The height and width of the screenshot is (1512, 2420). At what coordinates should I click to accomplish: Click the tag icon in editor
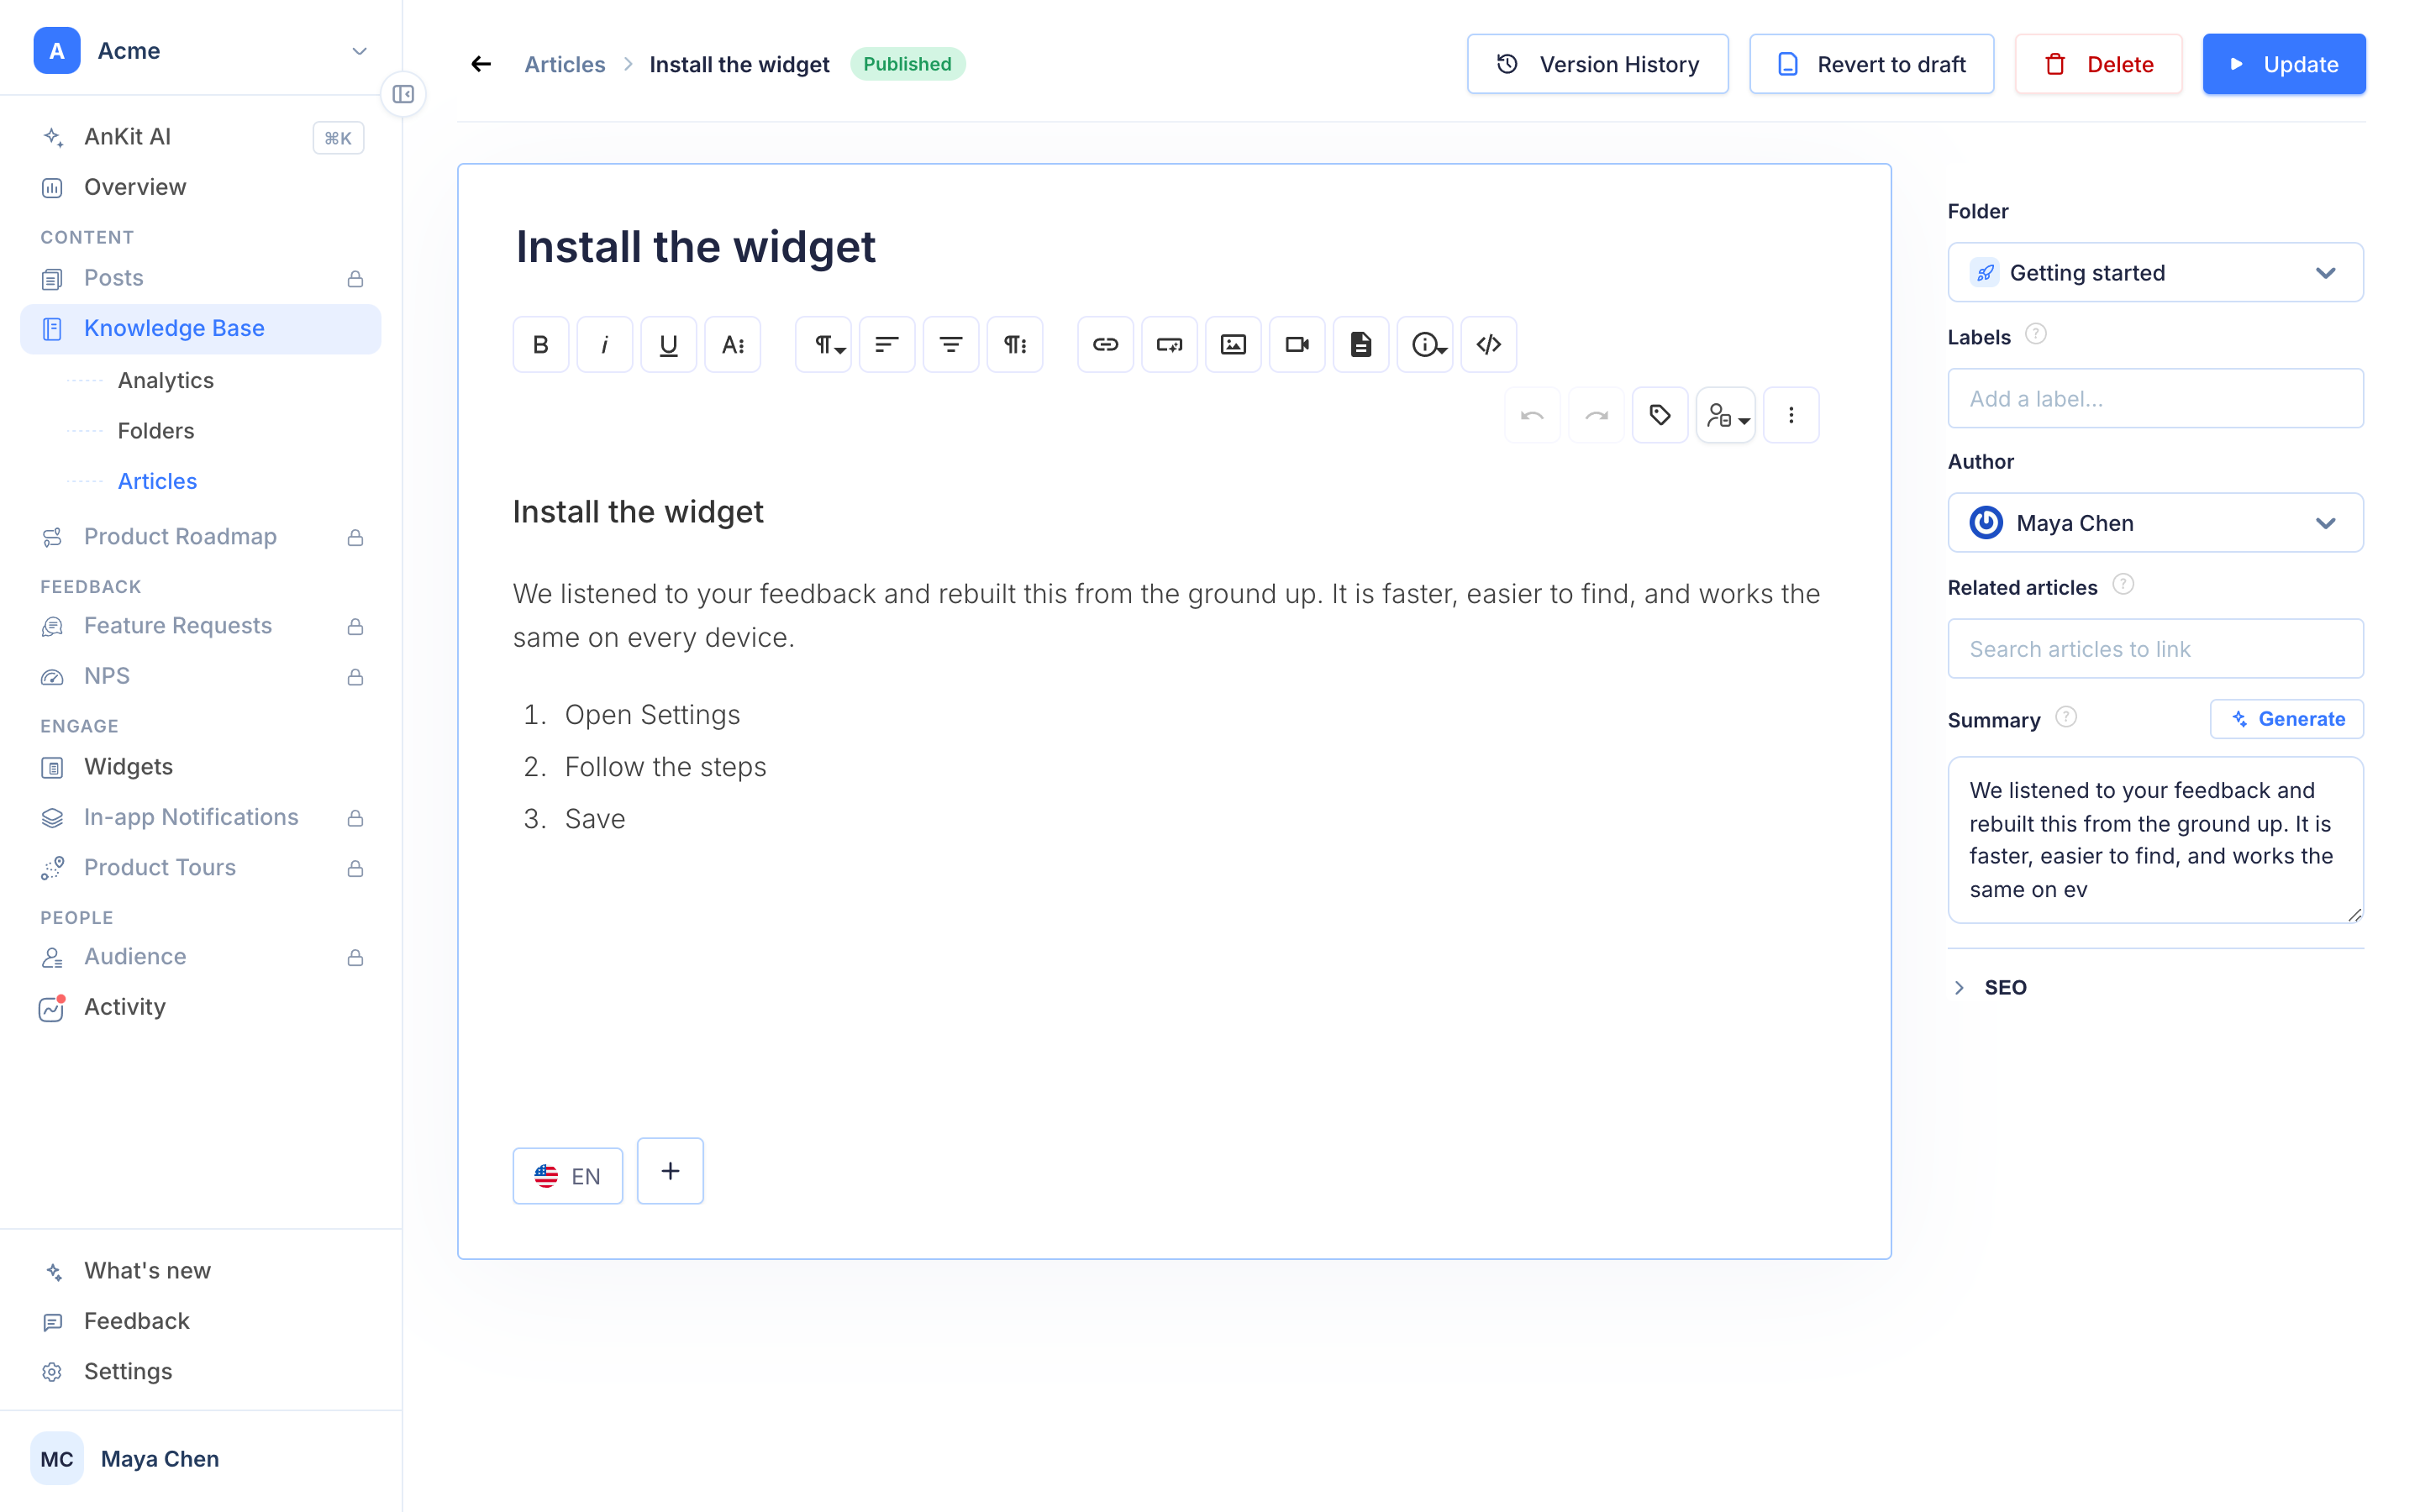tap(1660, 415)
